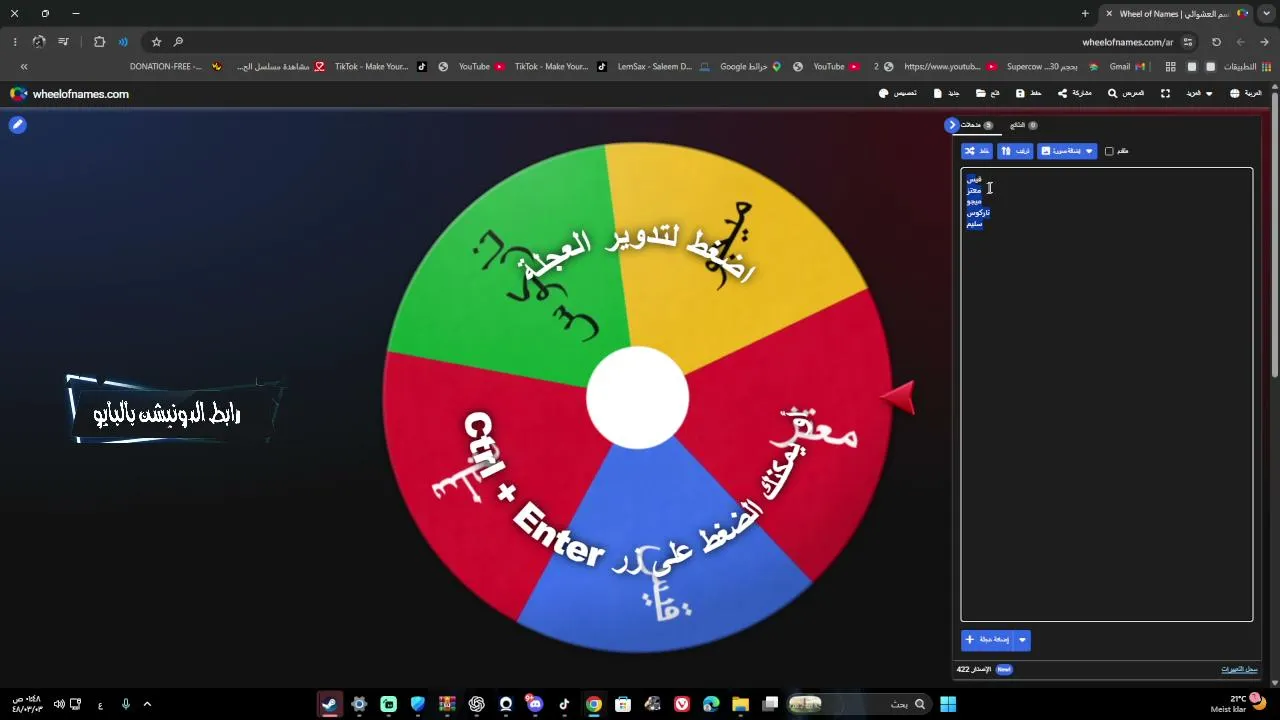Open Discord from the taskbar
Viewport: 1280px width, 720px height.
point(535,704)
